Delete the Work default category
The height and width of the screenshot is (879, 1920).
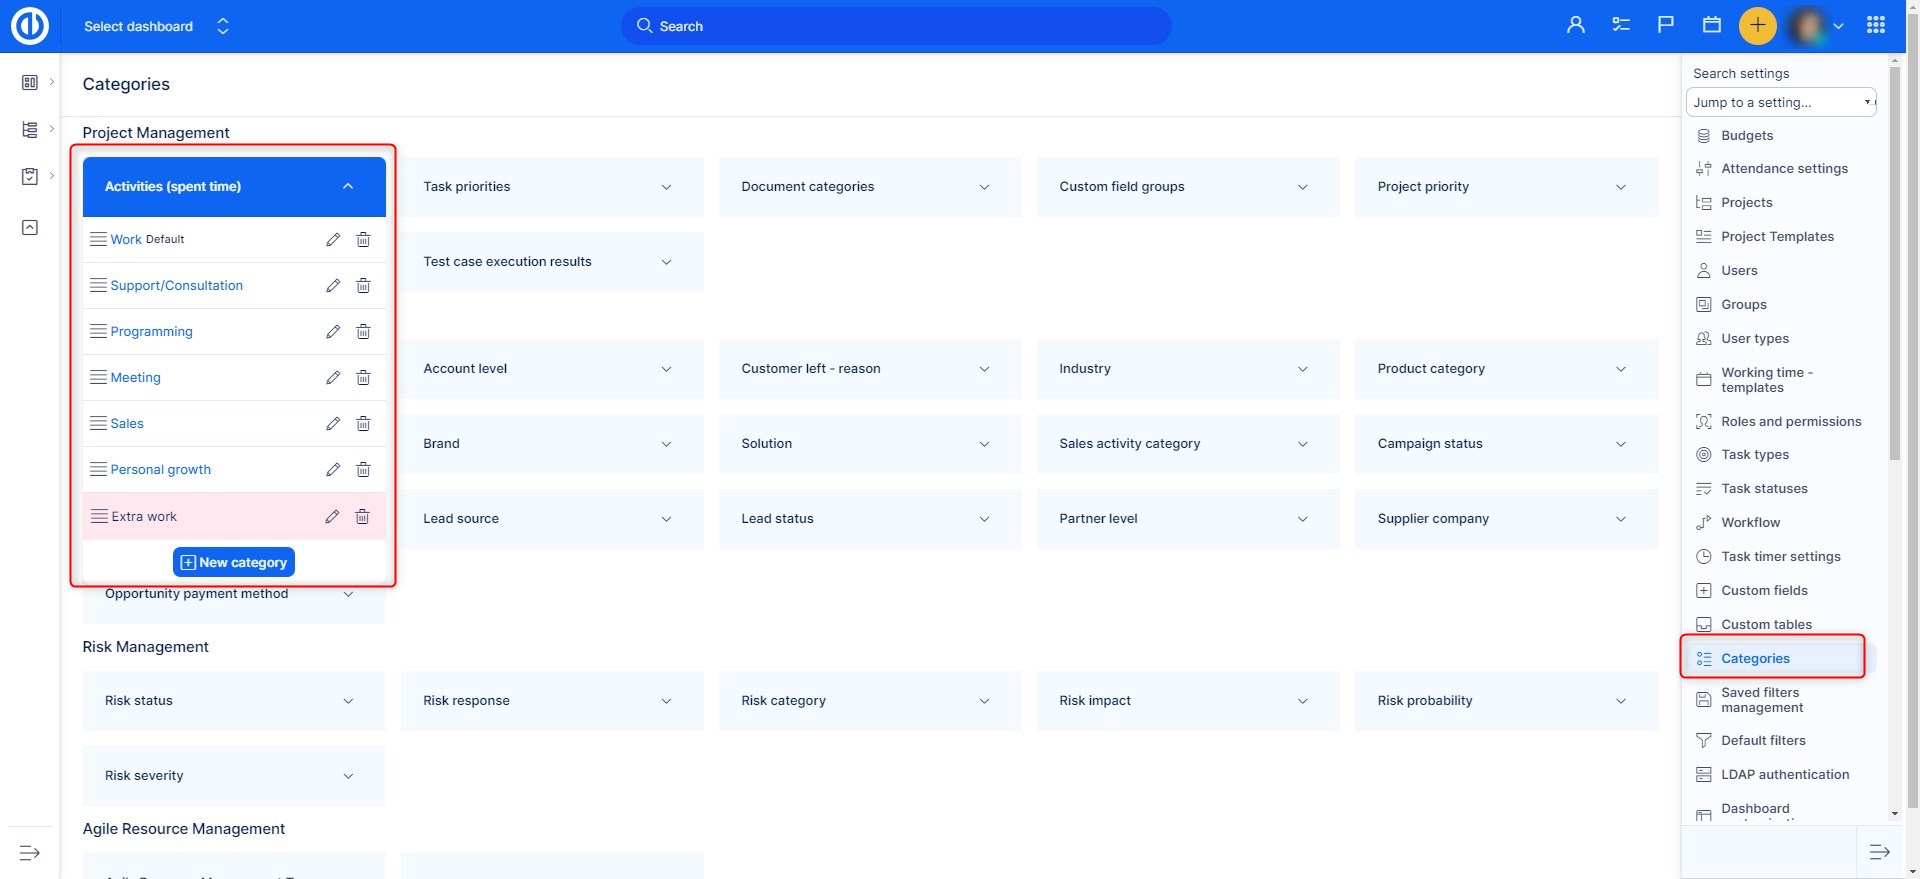[x=363, y=240]
